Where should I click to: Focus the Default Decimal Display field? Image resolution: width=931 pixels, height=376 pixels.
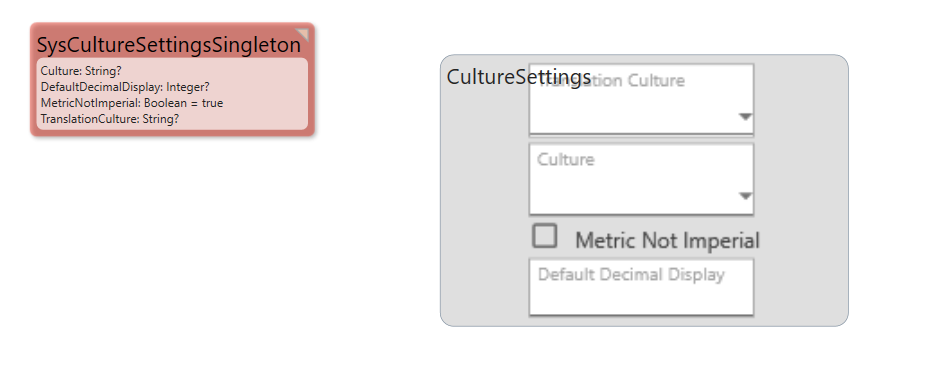tap(641, 287)
